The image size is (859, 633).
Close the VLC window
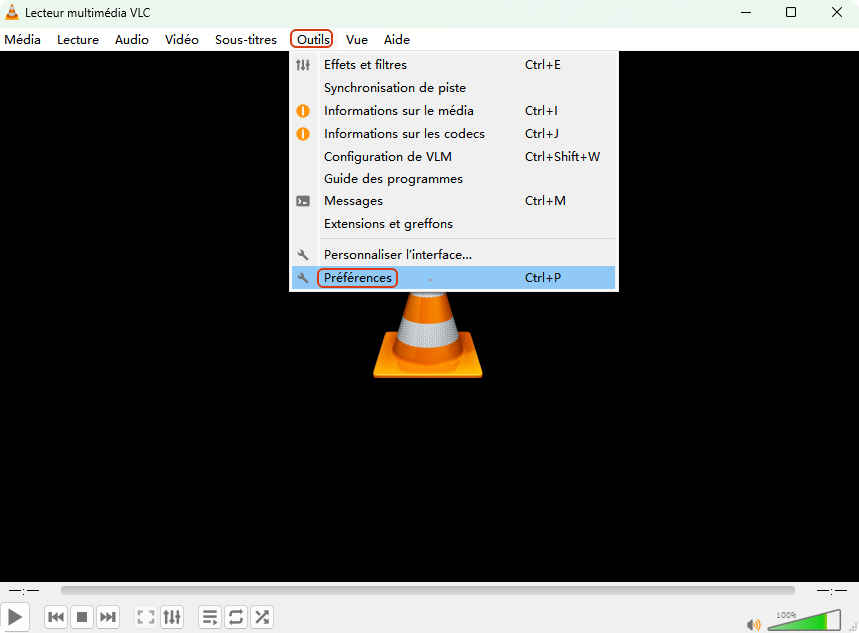tap(837, 12)
